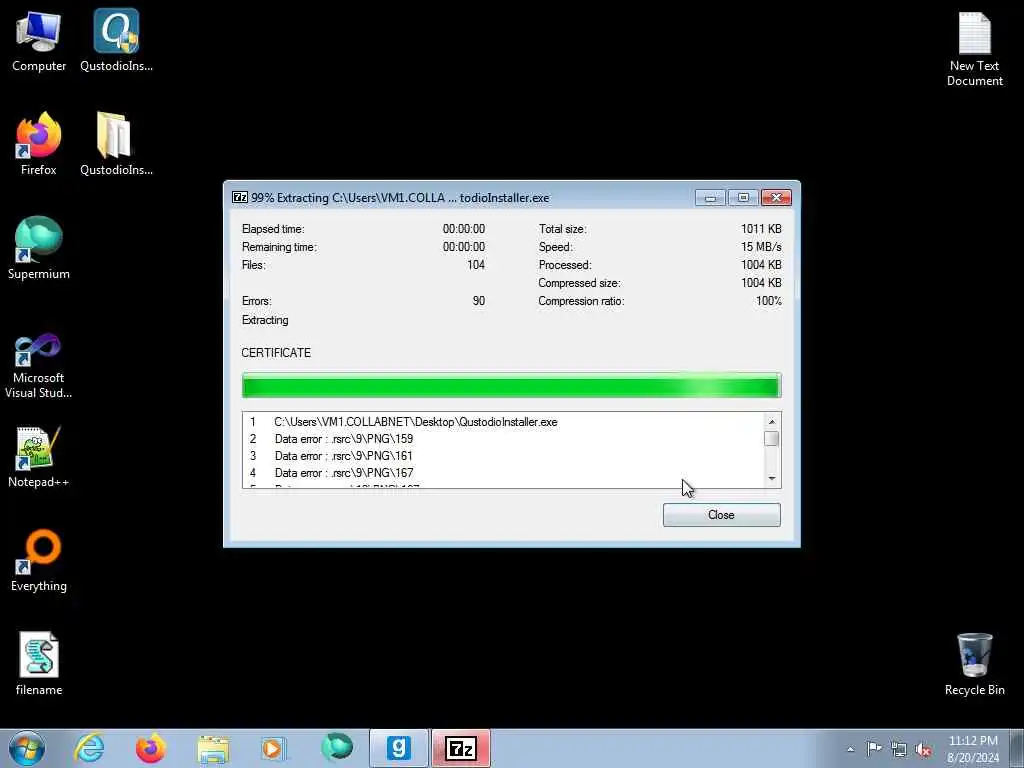The image size is (1024, 768).
Task: Launch Firefox from the taskbar
Action: click(150, 748)
